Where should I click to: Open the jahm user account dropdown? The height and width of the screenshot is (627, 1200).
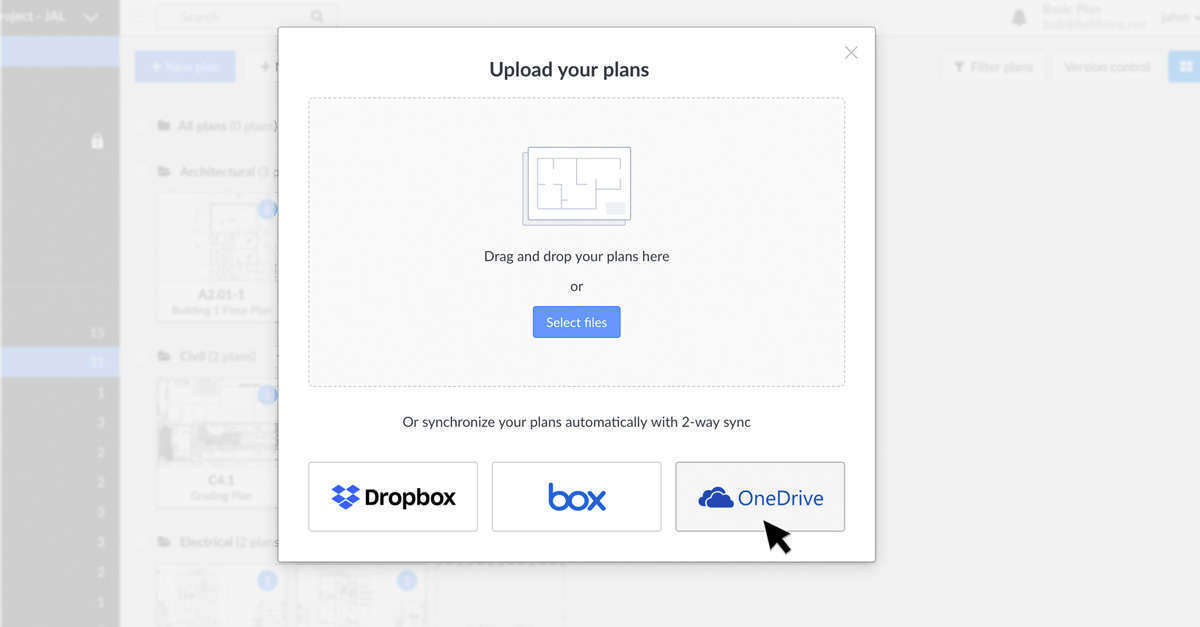pos(1179,17)
